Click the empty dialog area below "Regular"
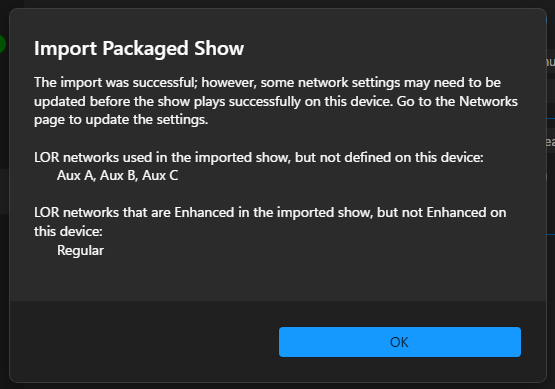Image resolution: width=555 pixels, height=389 pixels. pos(278,280)
